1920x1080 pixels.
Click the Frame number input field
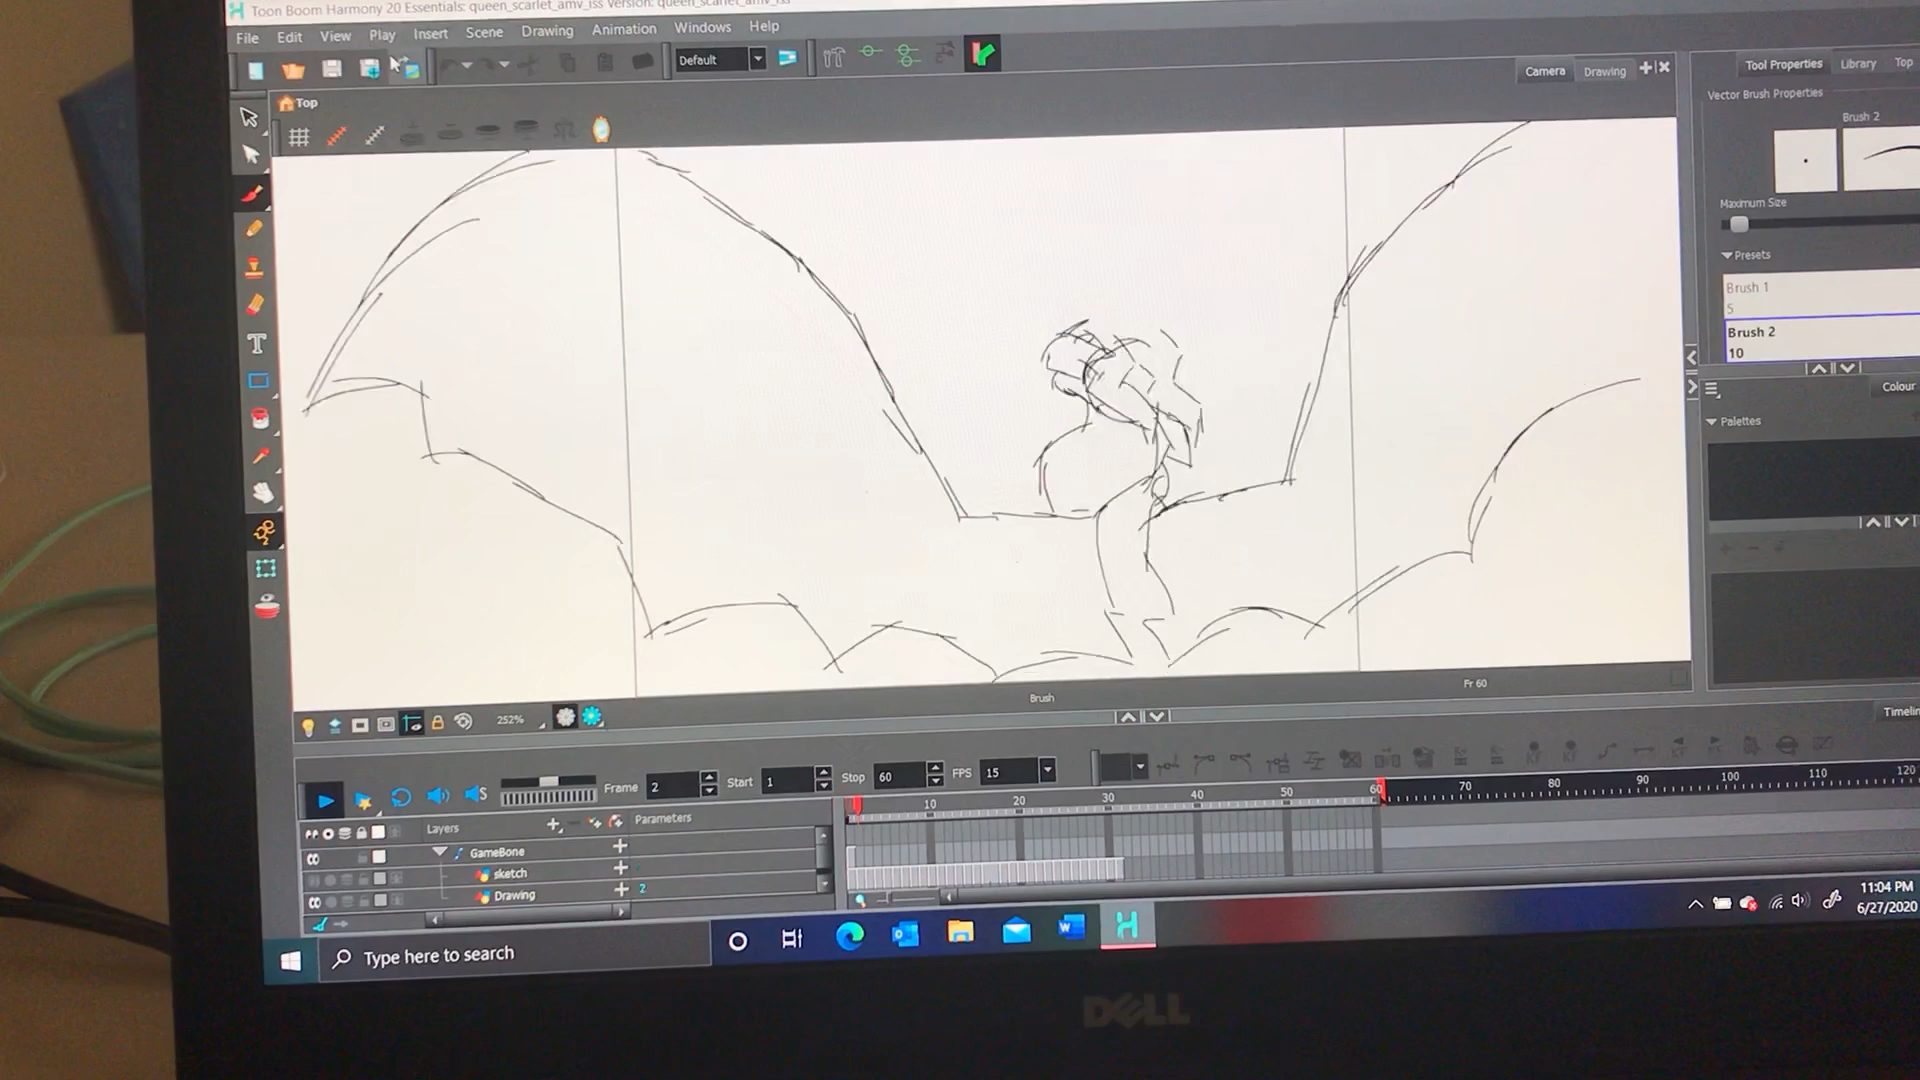673,787
